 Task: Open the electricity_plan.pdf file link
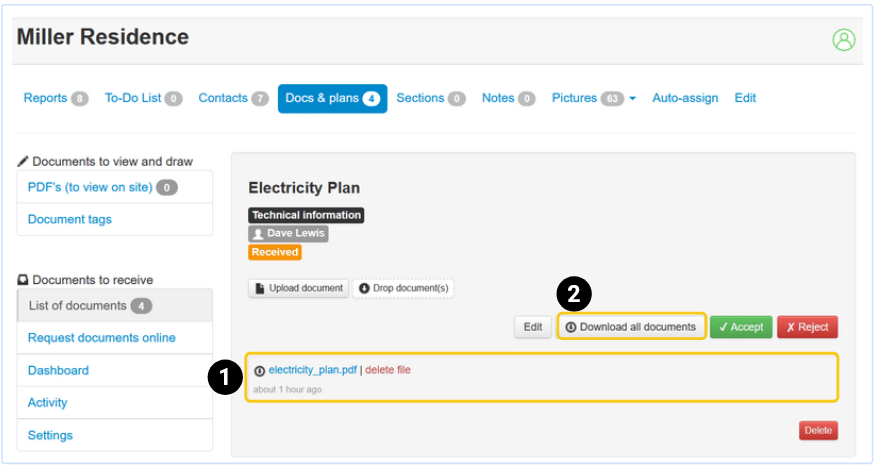pos(312,370)
